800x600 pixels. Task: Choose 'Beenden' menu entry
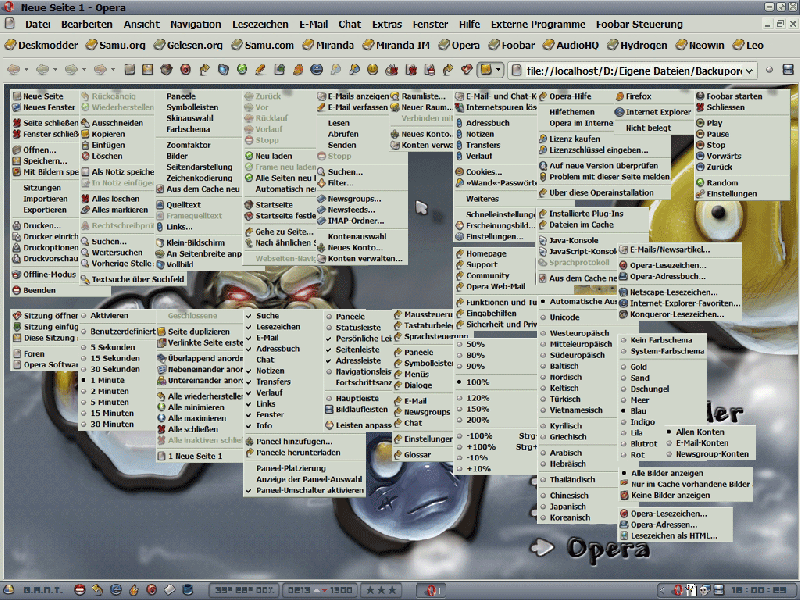coord(34,290)
